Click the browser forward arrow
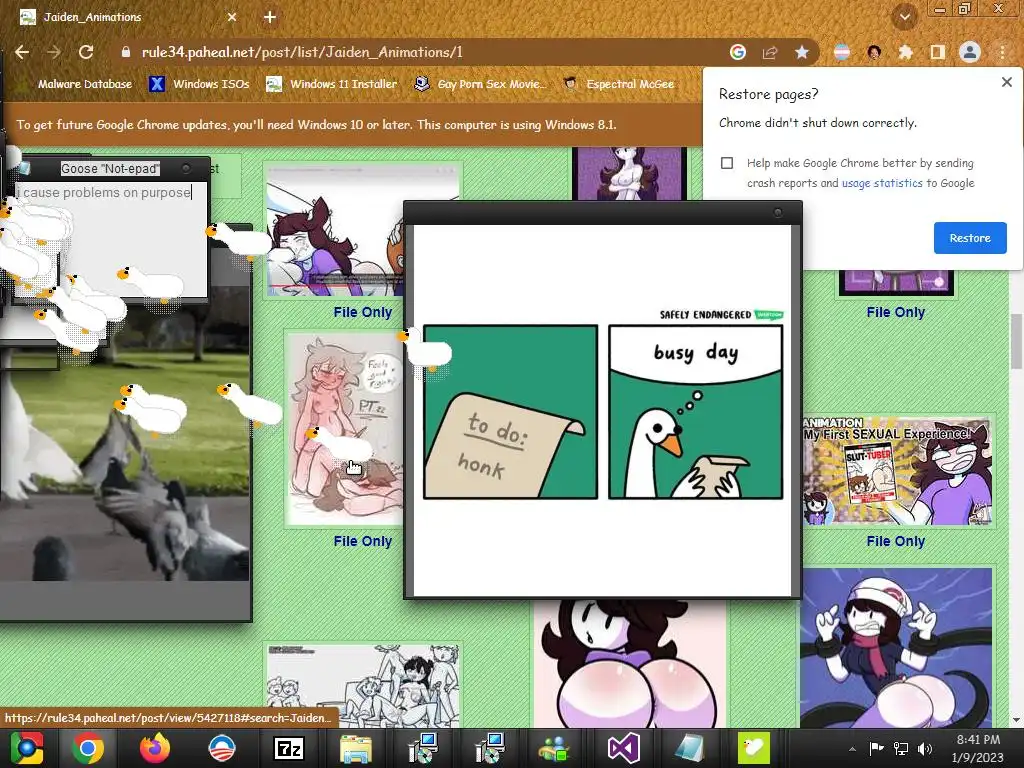This screenshot has width=1024, height=768. (x=54, y=52)
